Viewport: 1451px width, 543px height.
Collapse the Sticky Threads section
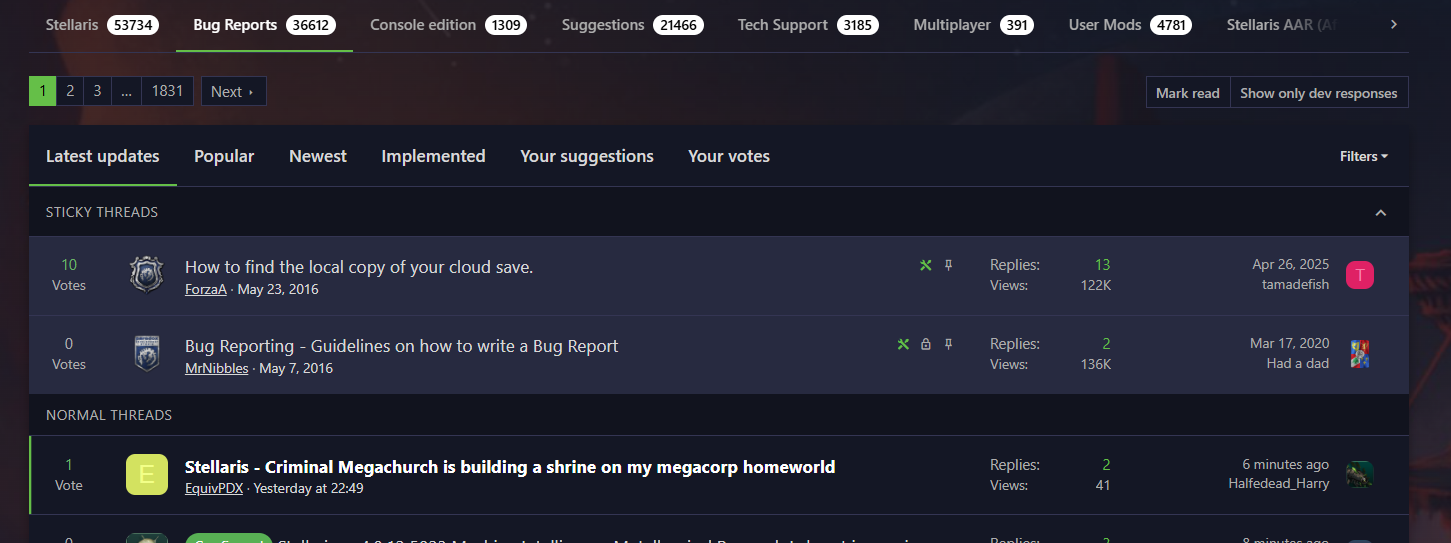pos(1381,213)
